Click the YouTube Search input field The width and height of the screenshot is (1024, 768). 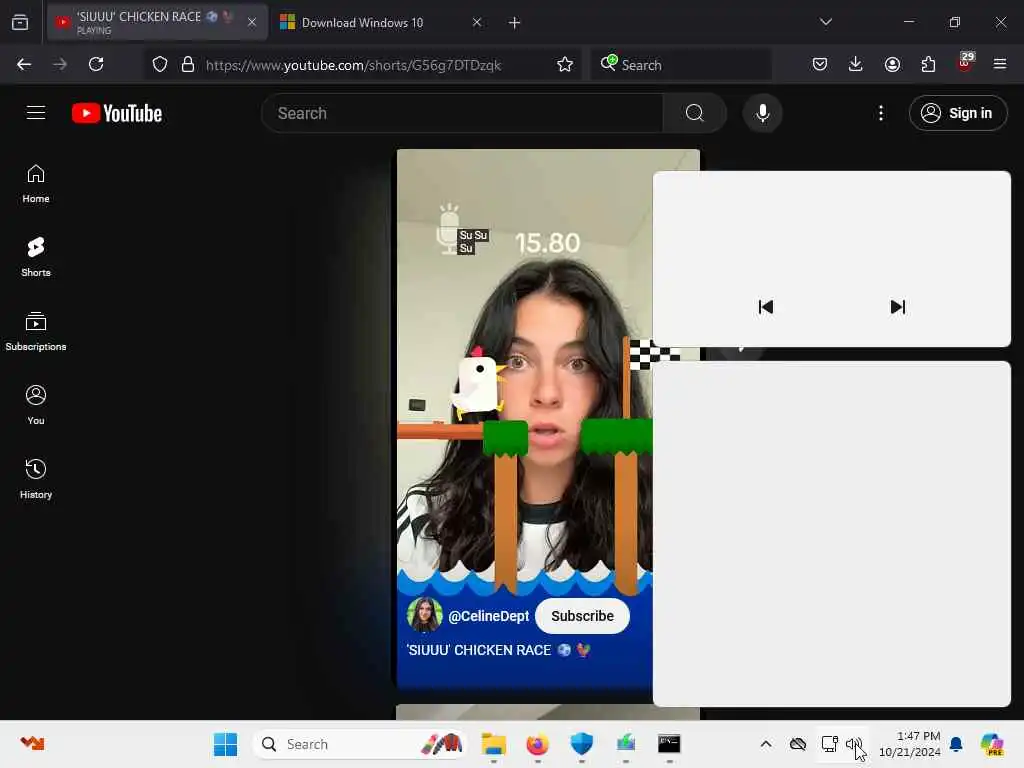pyautogui.click(x=462, y=114)
